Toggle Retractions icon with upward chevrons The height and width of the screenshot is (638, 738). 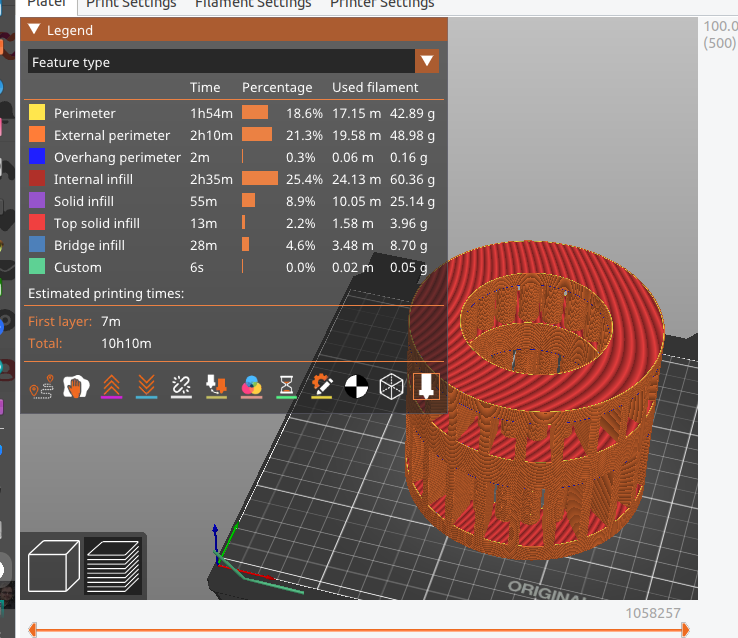click(112, 387)
